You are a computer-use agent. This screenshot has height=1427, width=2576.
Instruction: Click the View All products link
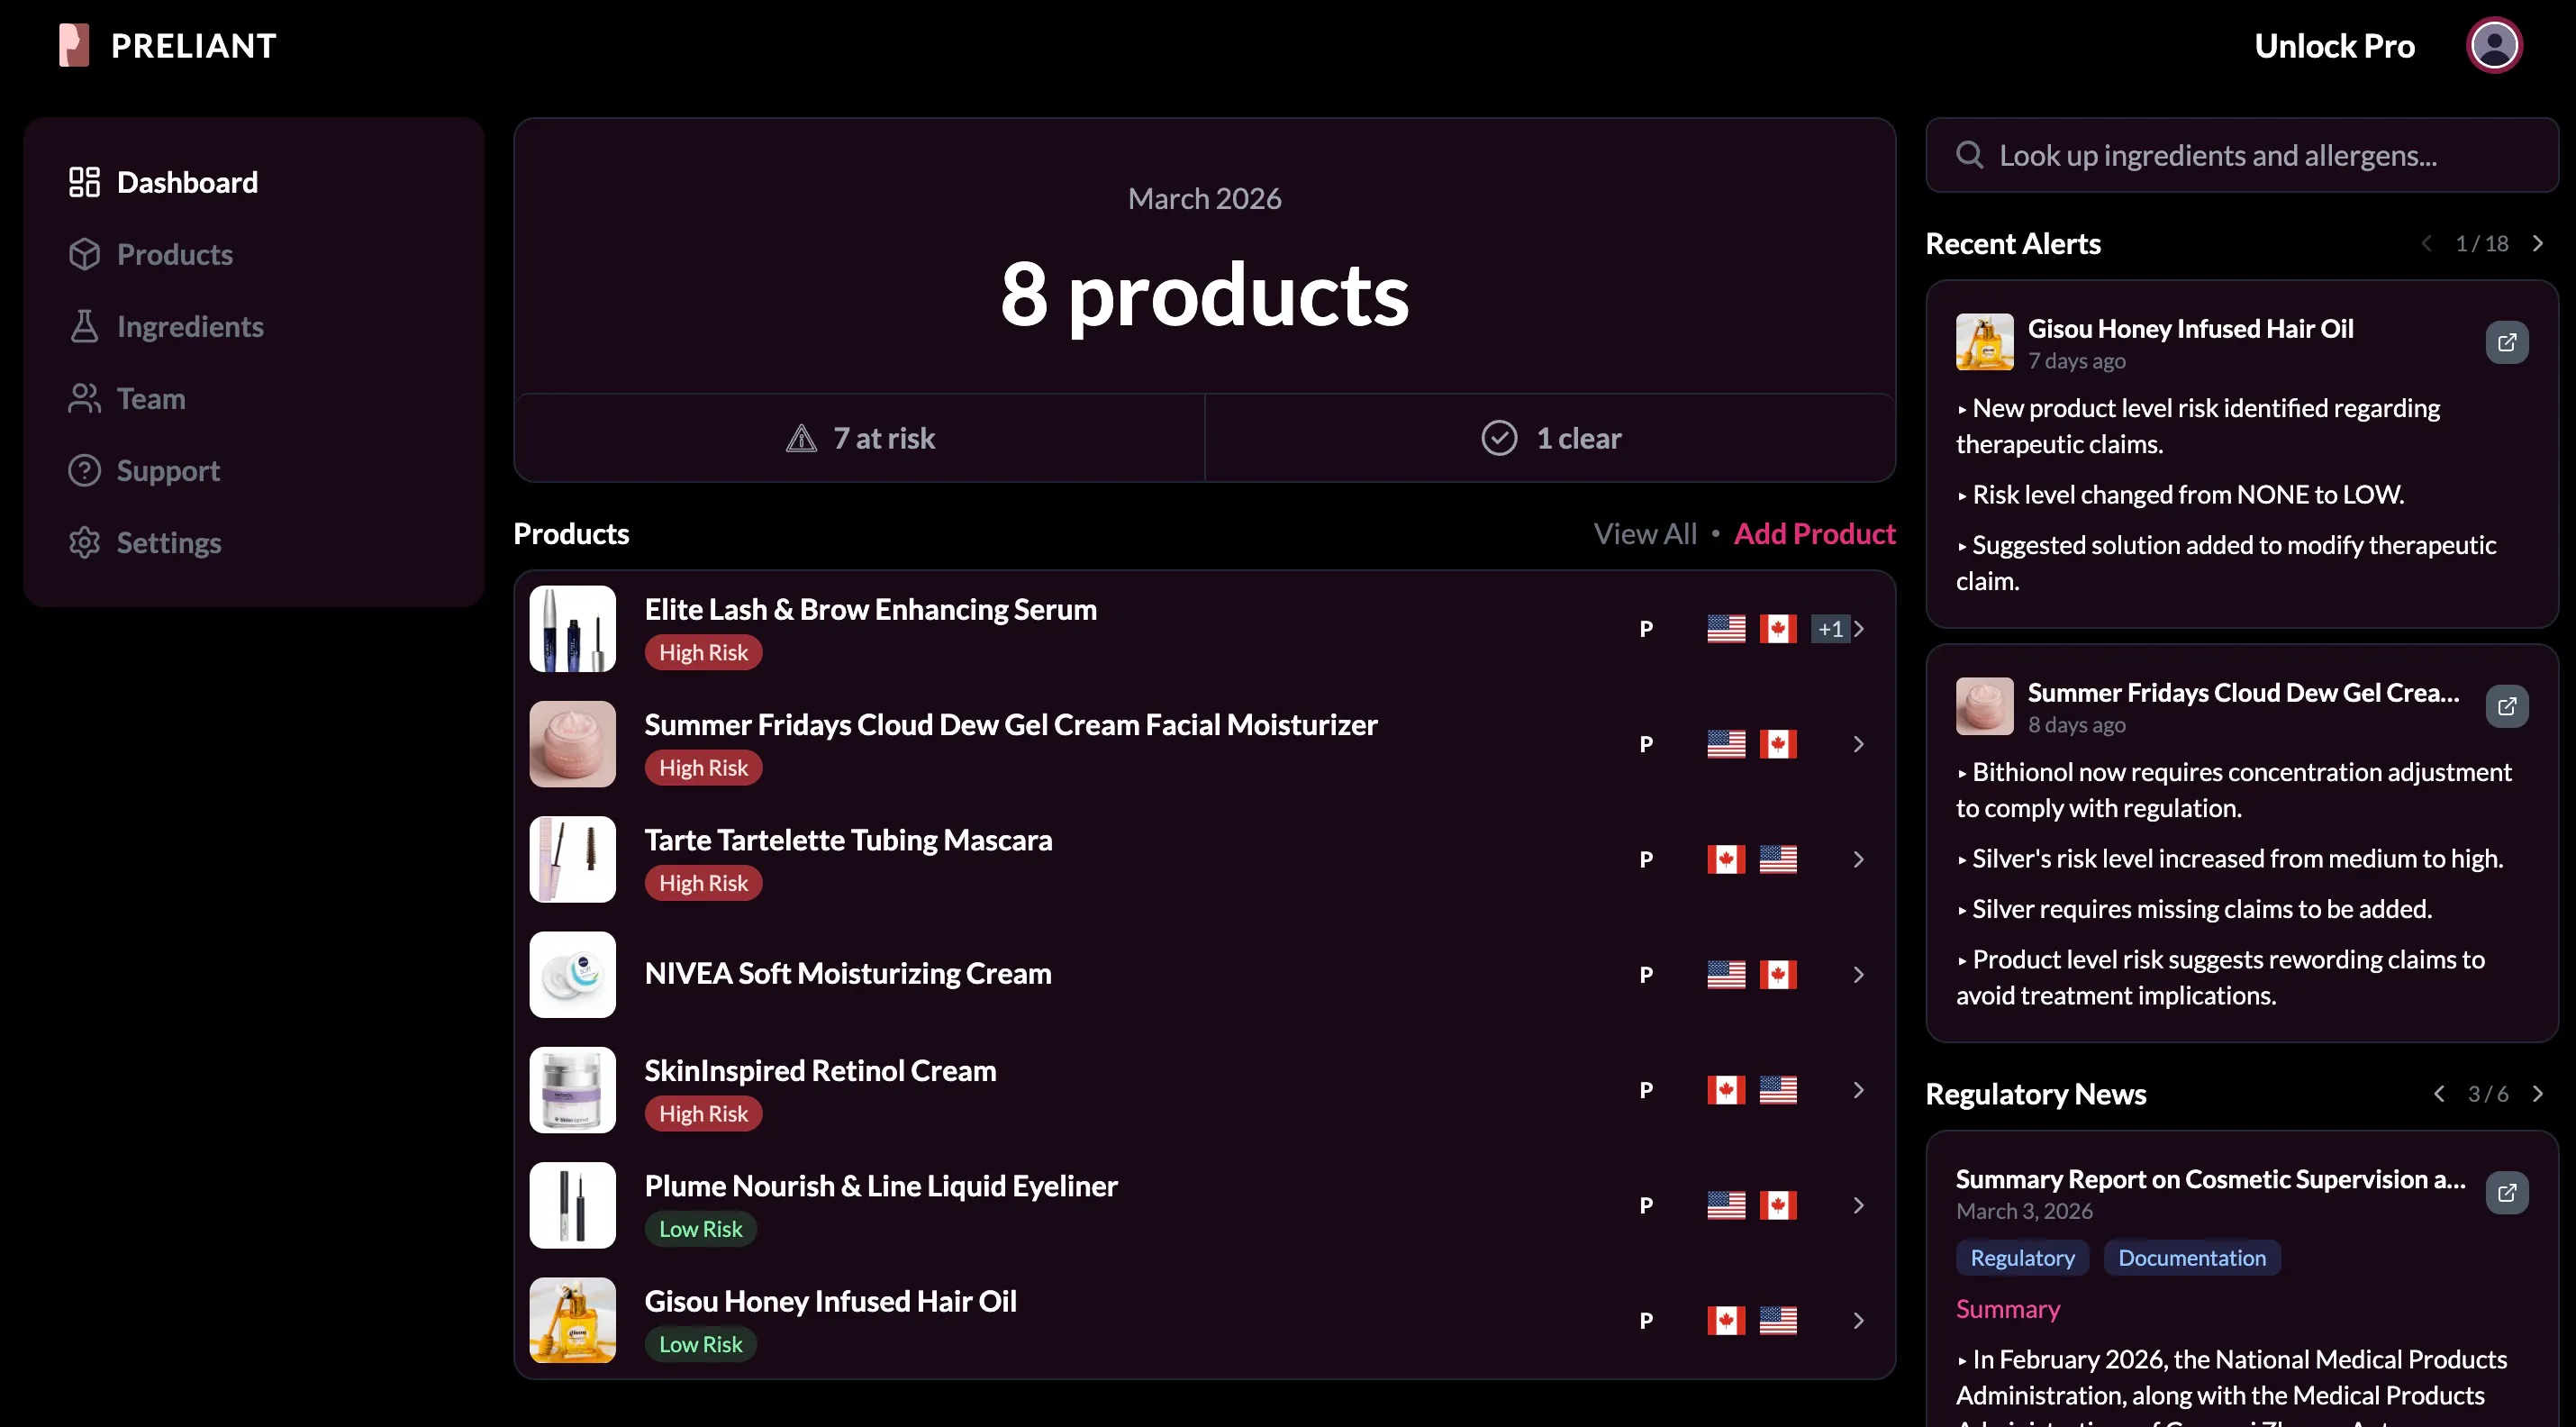[x=1645, y=534]
